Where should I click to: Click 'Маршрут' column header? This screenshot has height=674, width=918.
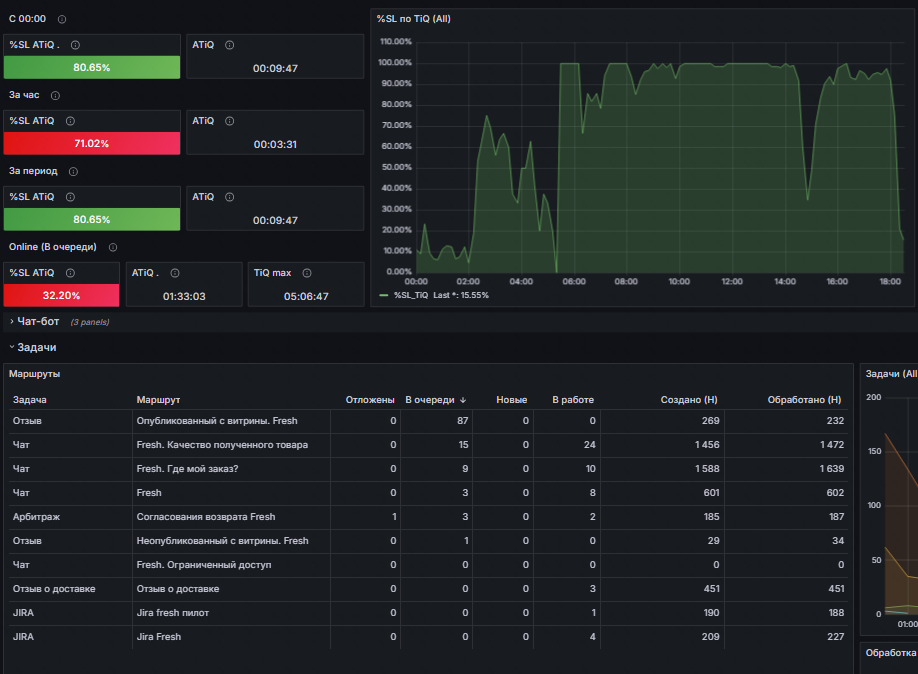pyautogui.click(x=158, y=400)
